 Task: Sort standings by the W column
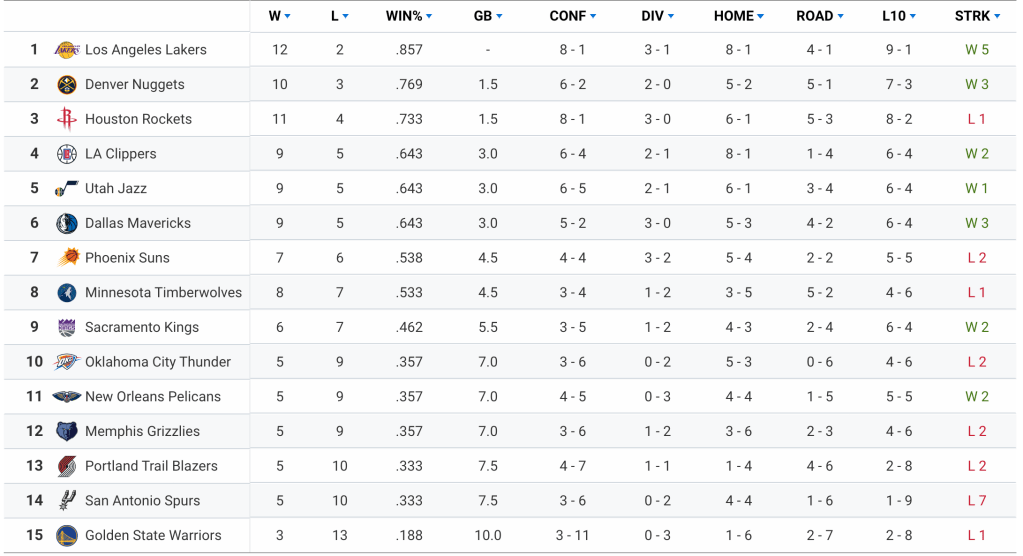[279, 16]
